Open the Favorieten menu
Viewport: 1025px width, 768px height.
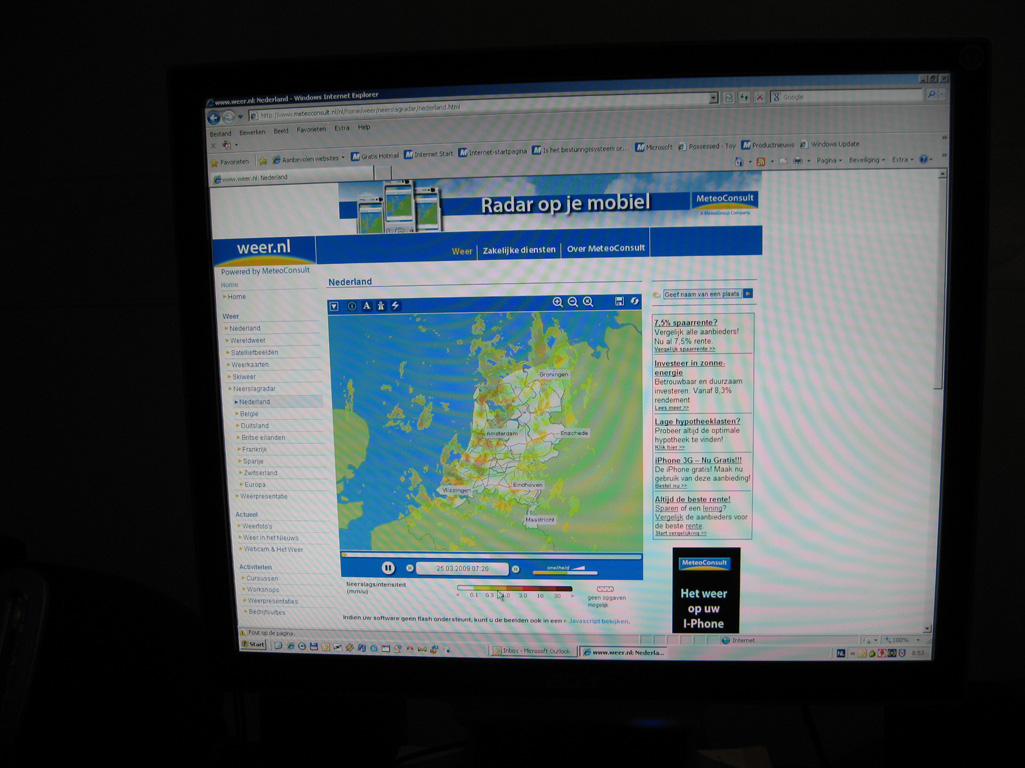coord(311,129)
